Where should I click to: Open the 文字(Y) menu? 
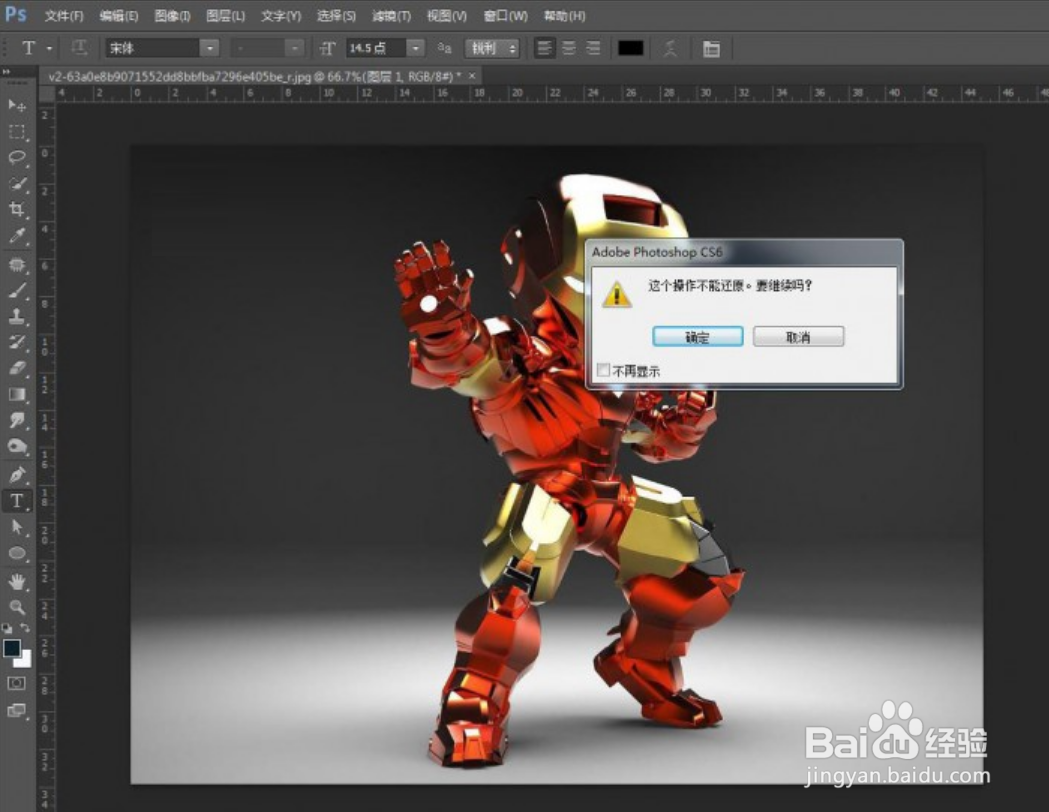[281, 15]
